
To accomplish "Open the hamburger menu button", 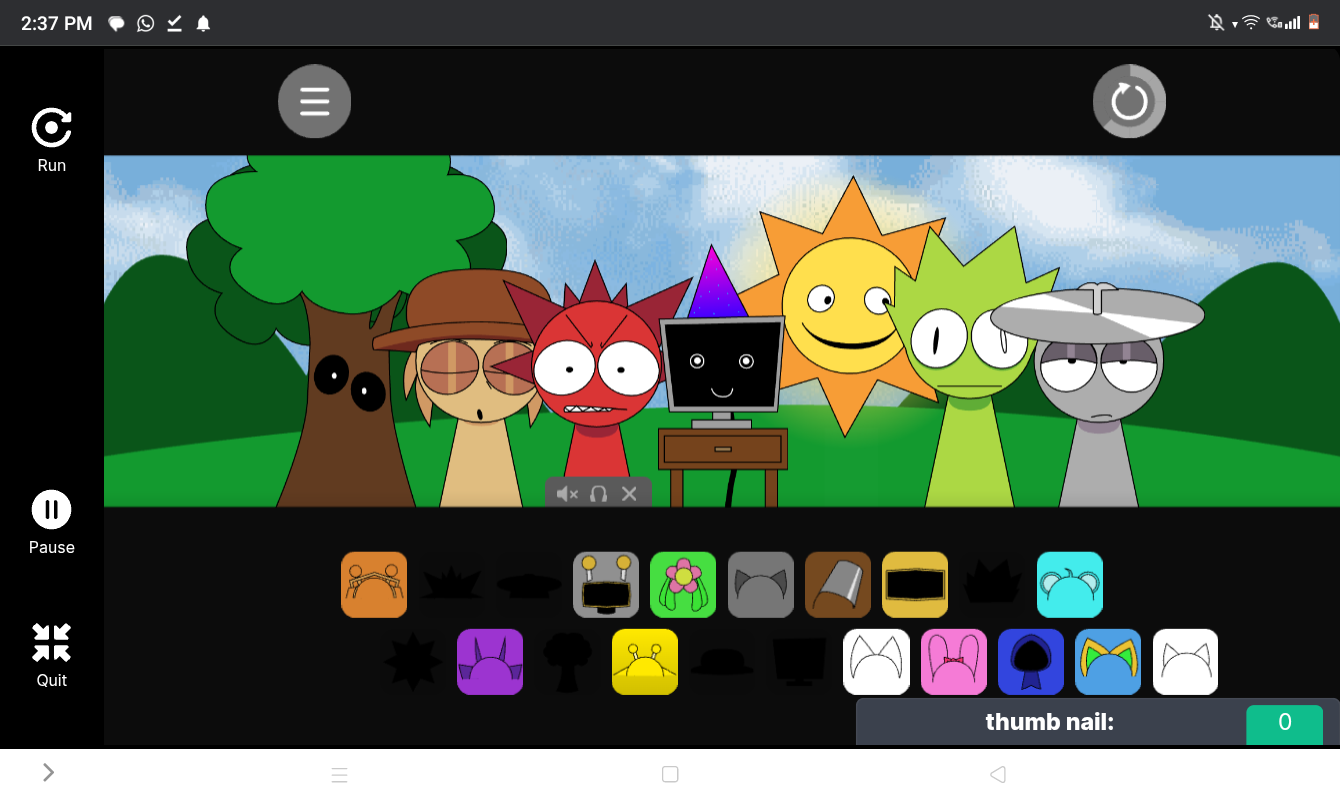I will [x=315, y=101].
